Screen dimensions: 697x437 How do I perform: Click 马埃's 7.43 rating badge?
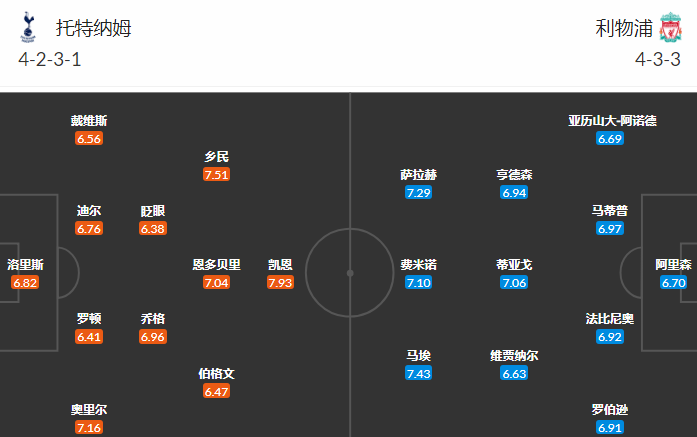(418, 373)
